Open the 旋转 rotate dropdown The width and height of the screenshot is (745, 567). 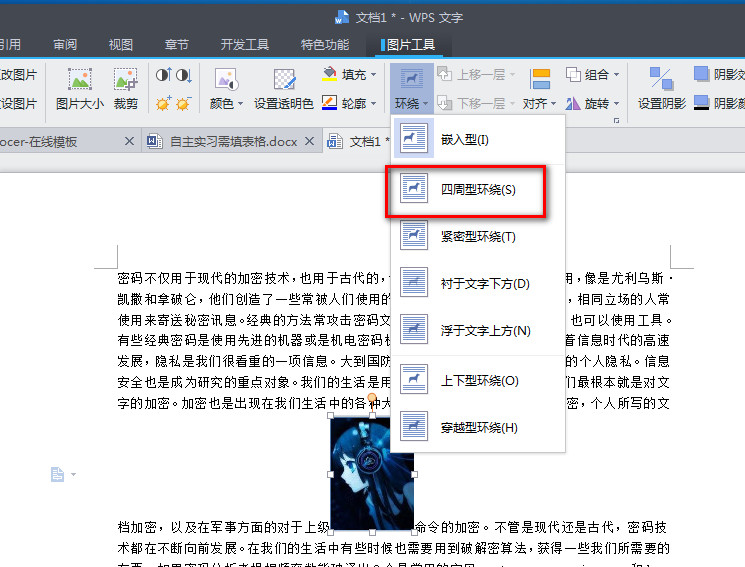coord(600,103)
